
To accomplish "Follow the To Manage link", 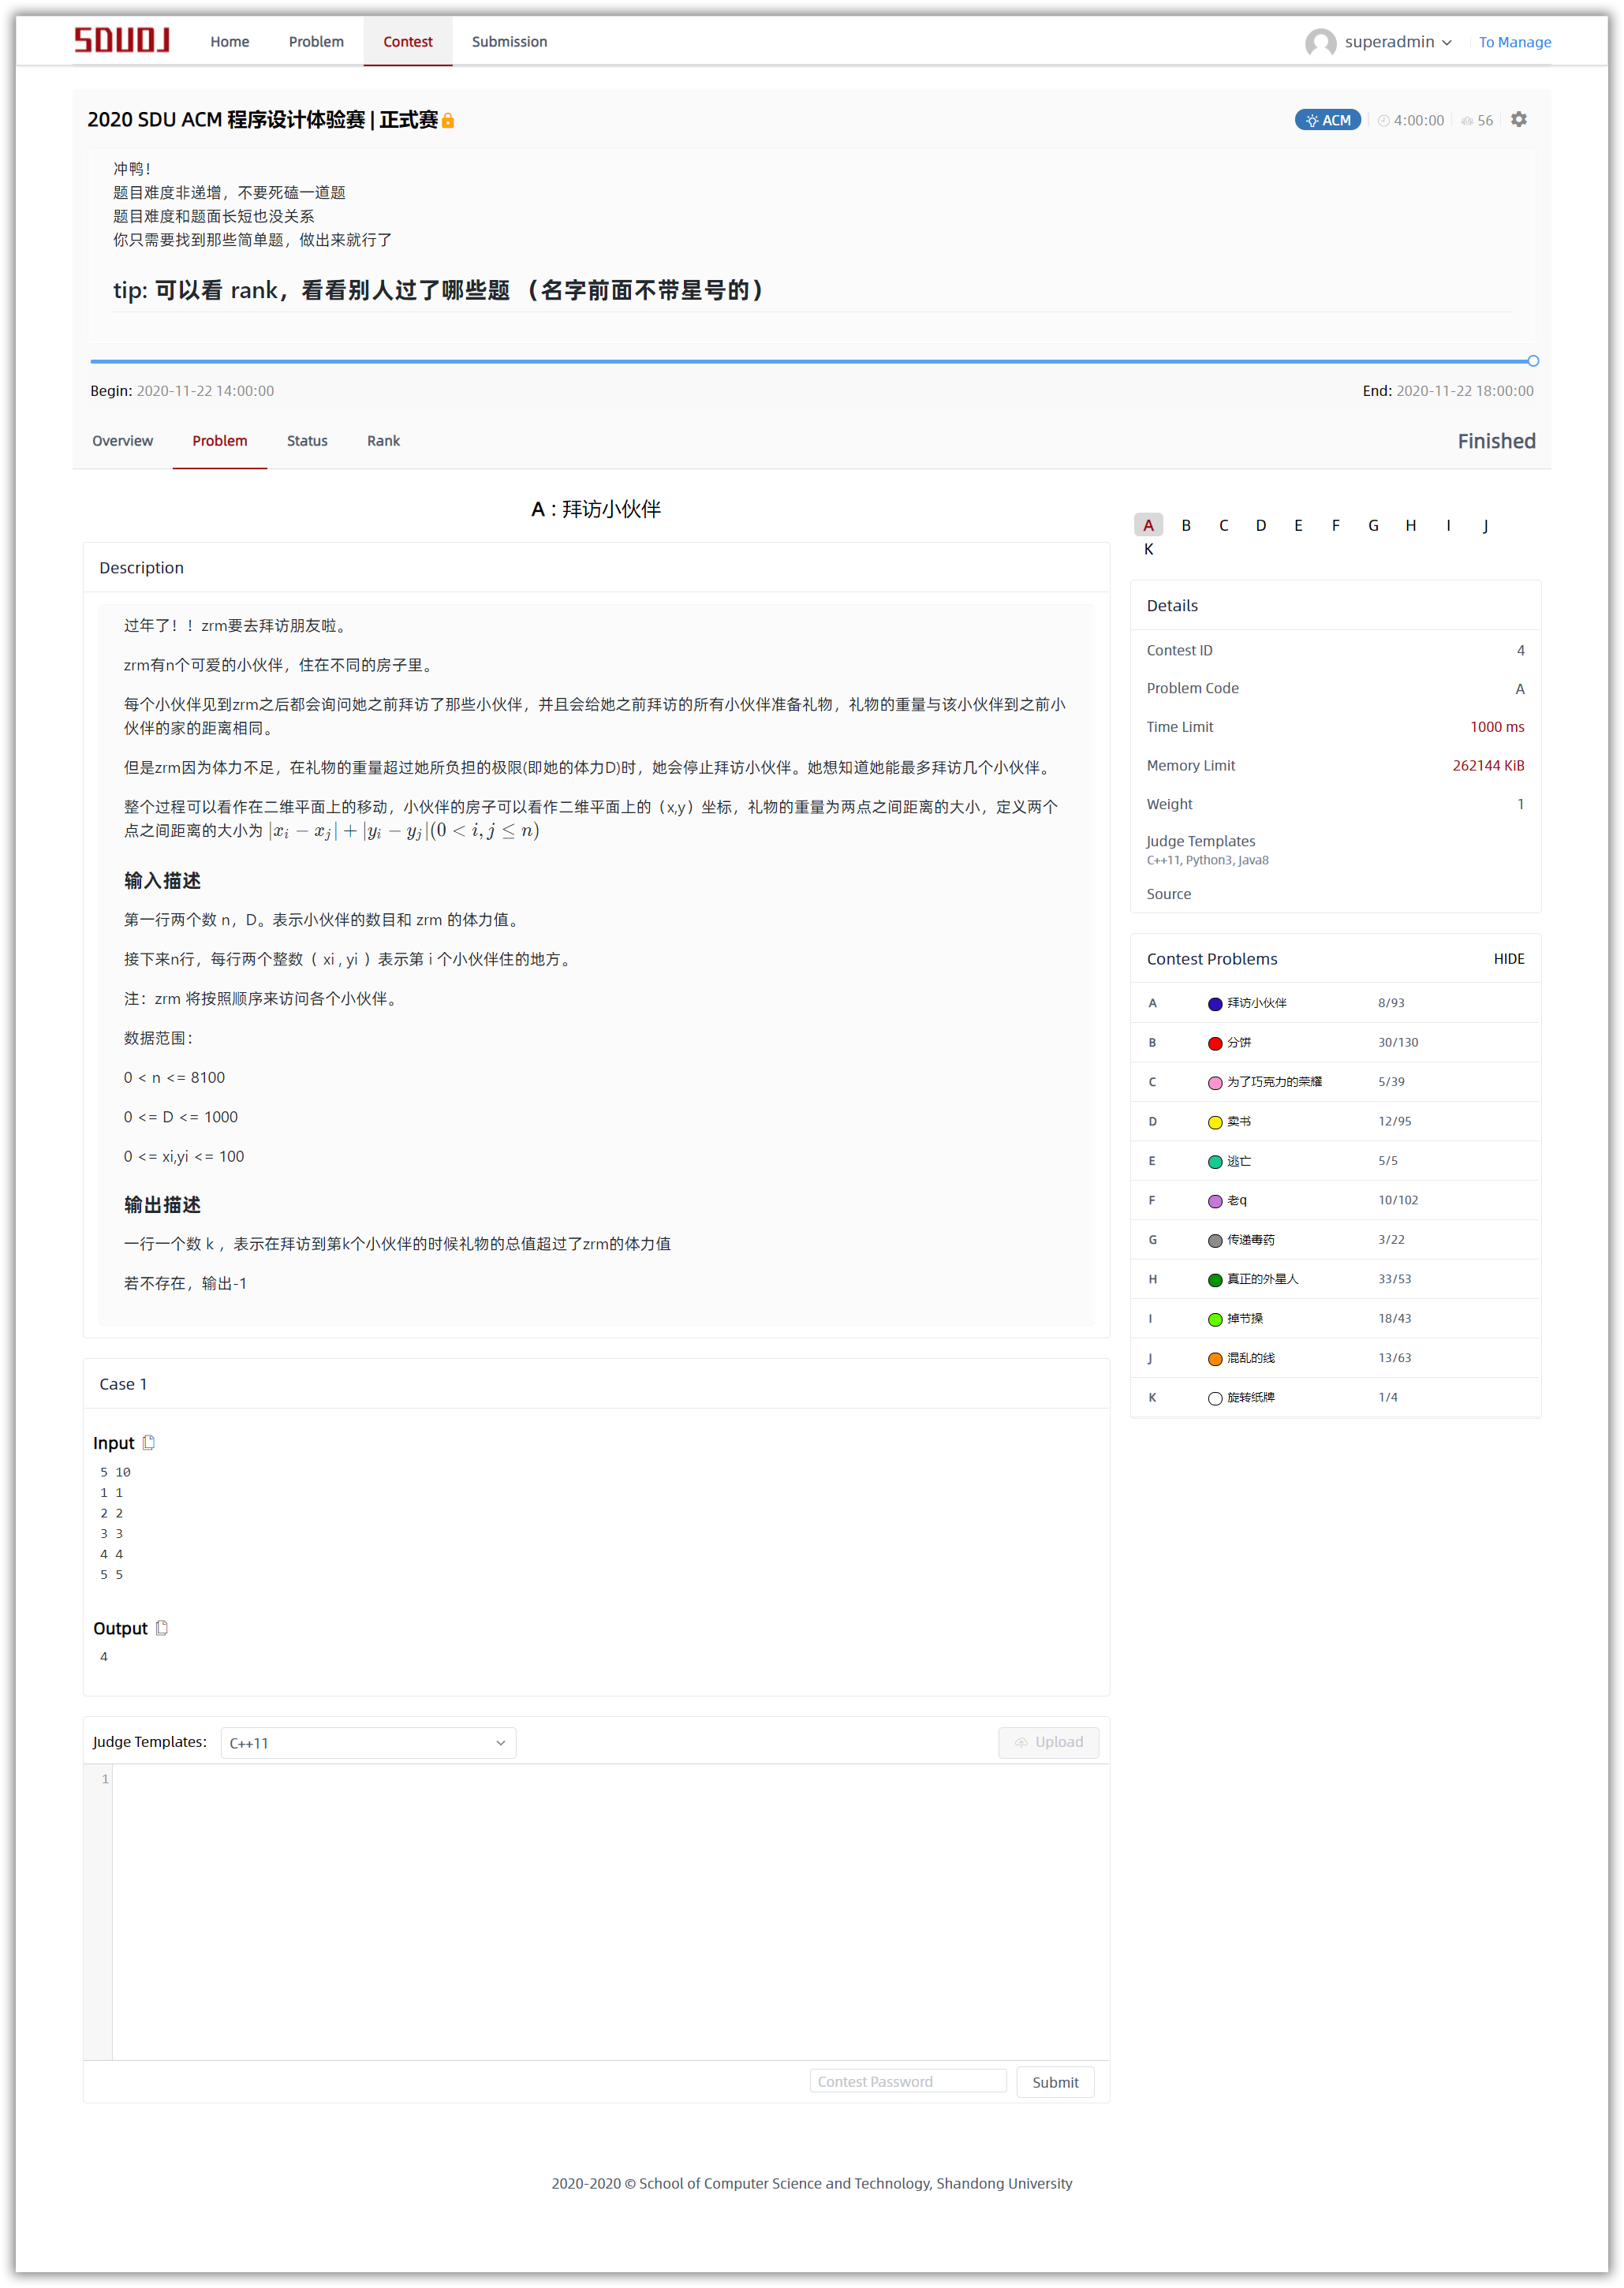I will click(1514, 42).
